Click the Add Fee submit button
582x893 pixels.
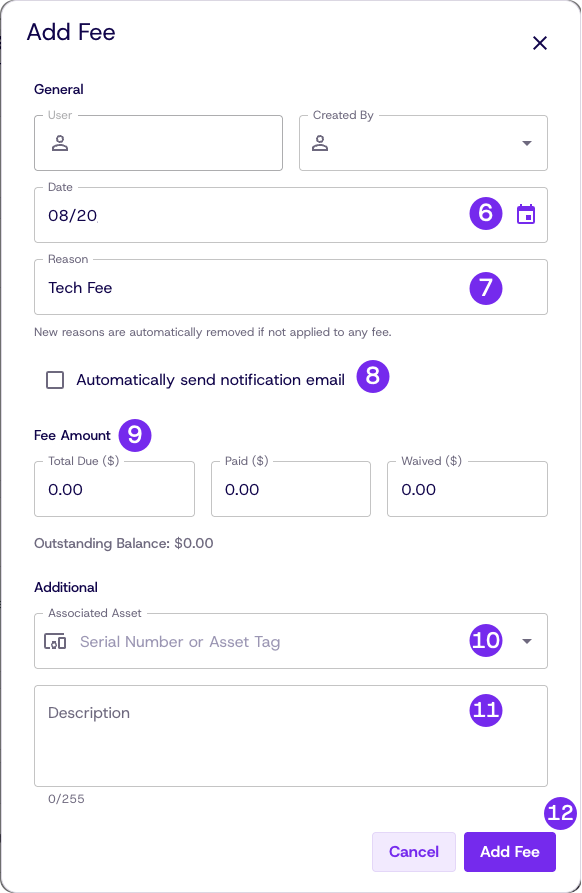click(510, 851)
